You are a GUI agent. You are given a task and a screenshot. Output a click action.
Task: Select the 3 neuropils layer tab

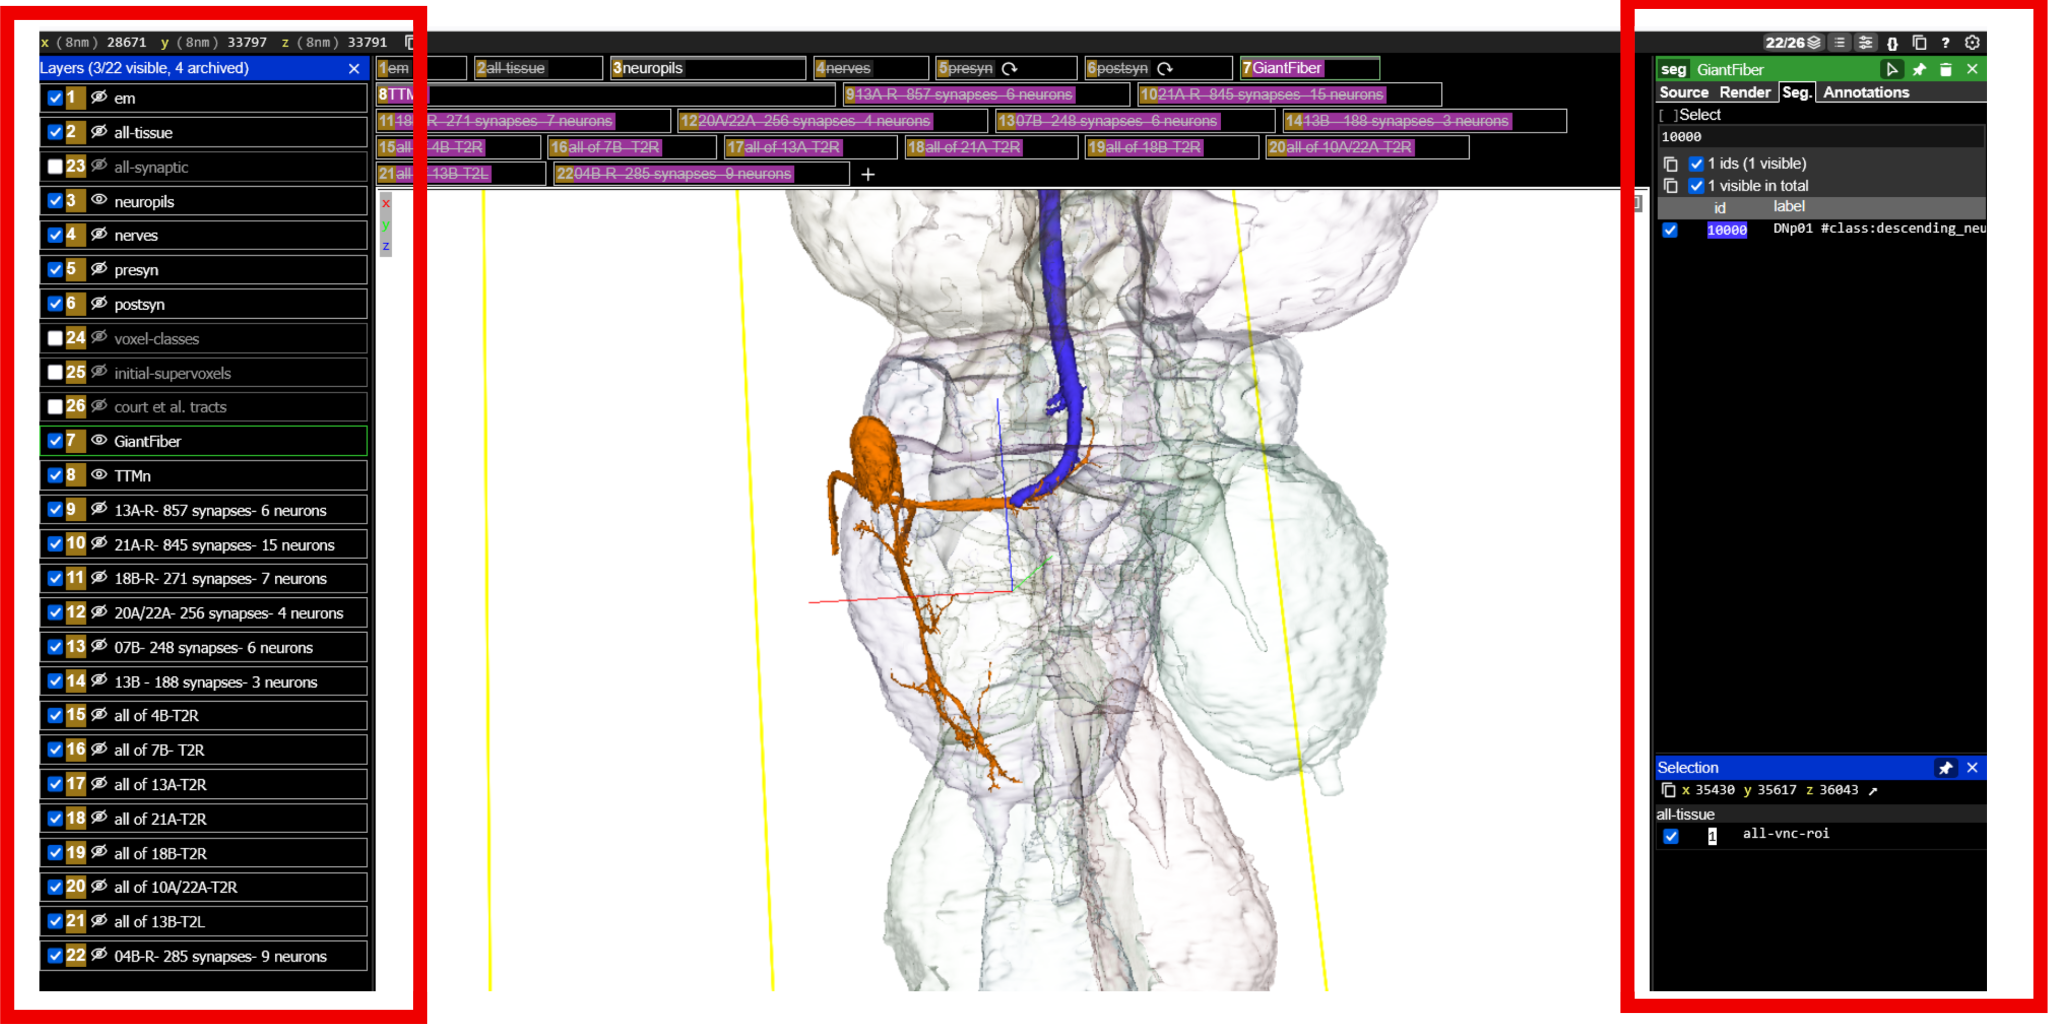point(707,68)
